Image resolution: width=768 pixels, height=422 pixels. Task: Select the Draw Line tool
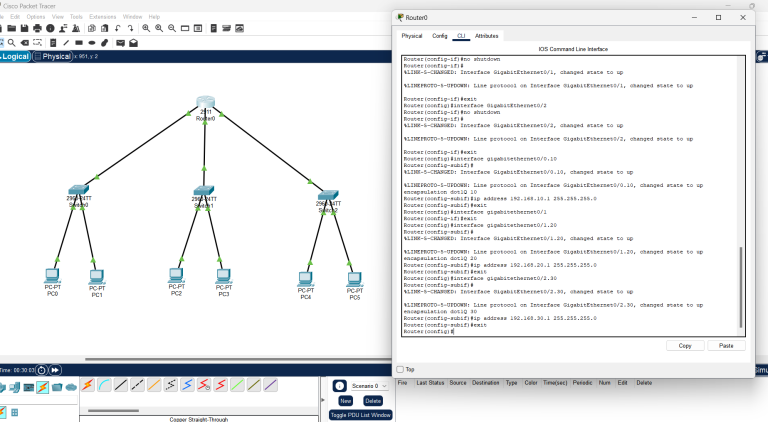(66, 43)
